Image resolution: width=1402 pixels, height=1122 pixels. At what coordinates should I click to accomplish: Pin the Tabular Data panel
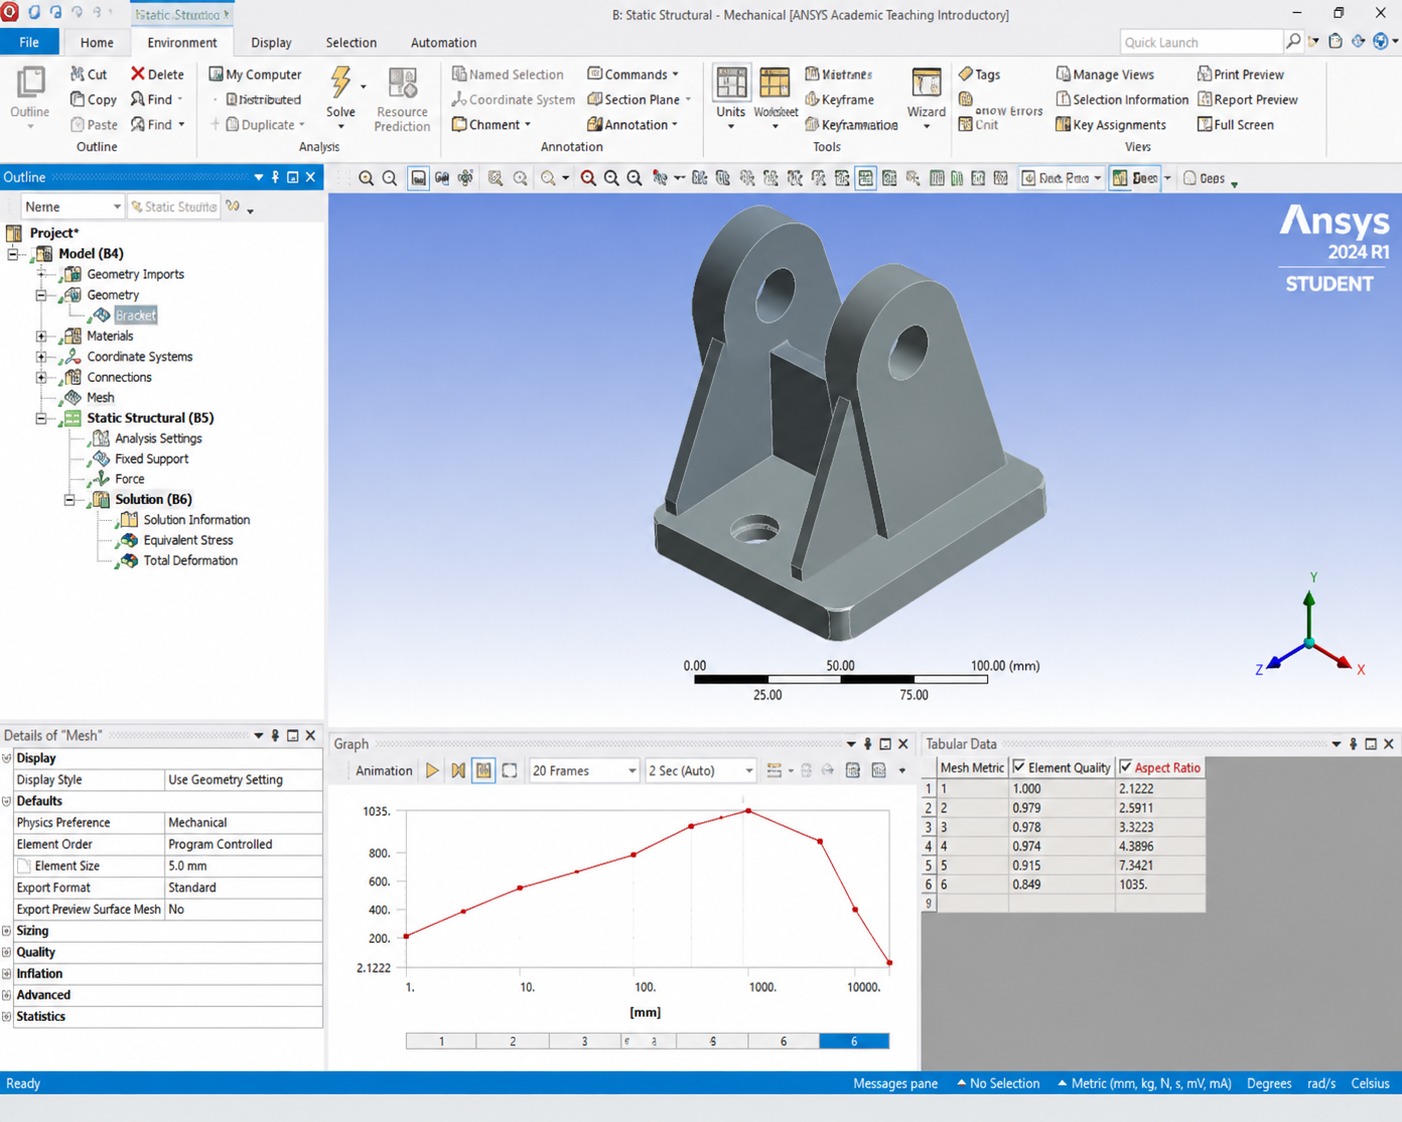click(x=1353, y=744)
